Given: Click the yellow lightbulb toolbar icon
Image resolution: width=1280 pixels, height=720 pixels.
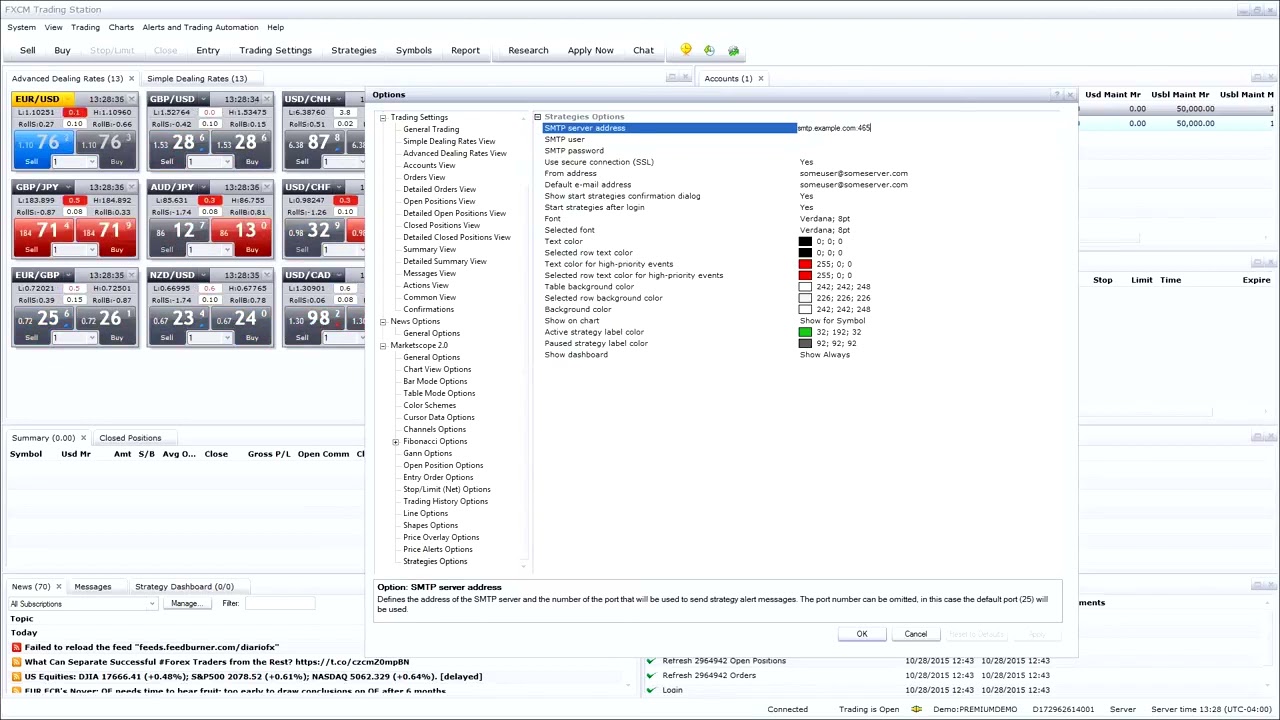Looking at the screenshot, I should click(x=686, y=50).
